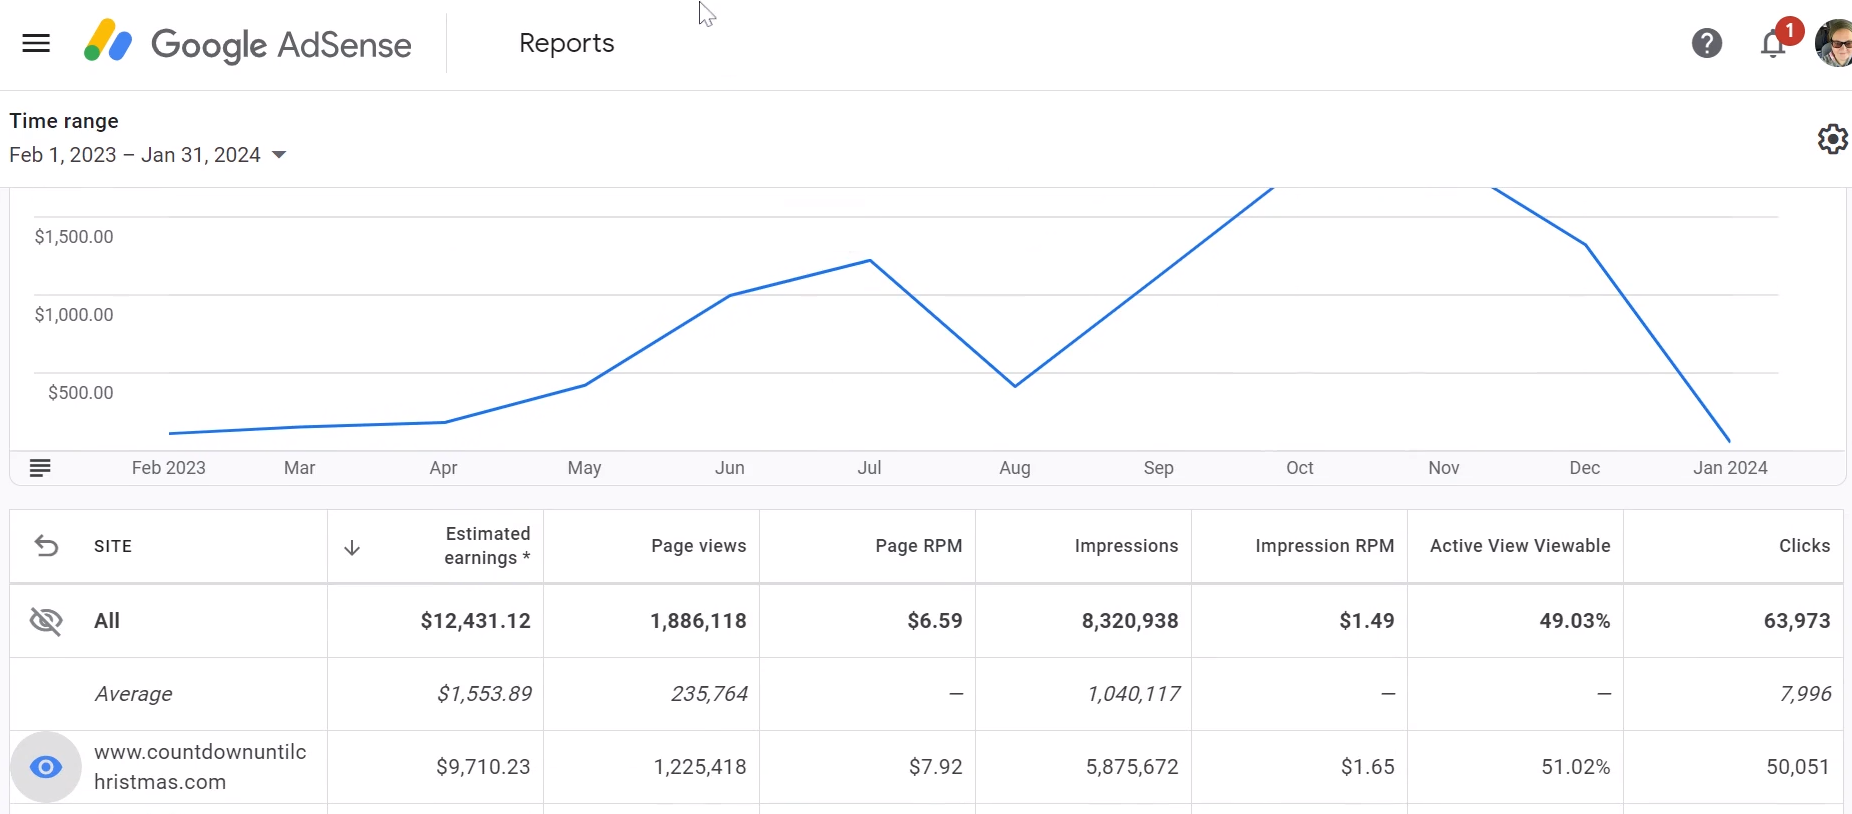Click the $500.00 y-axis label

[81, 393]
